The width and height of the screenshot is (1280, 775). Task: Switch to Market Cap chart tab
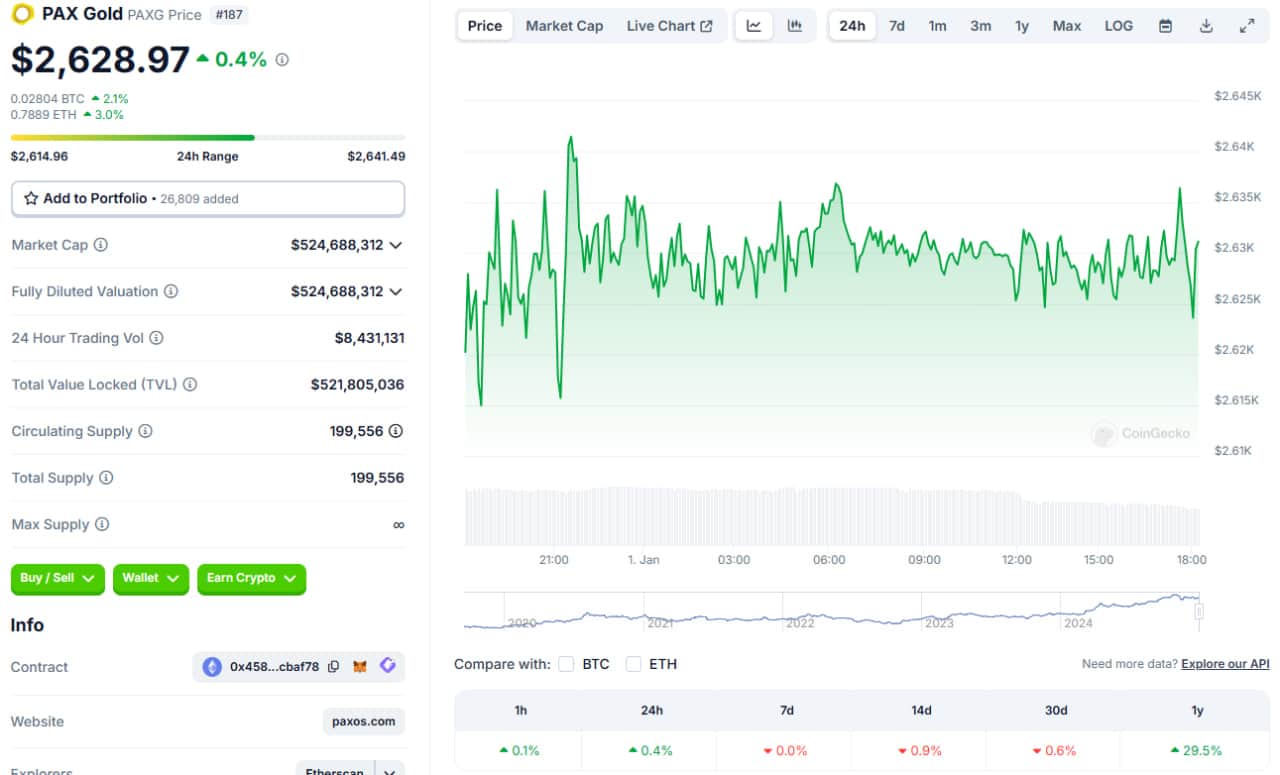[x=564, y=26]
